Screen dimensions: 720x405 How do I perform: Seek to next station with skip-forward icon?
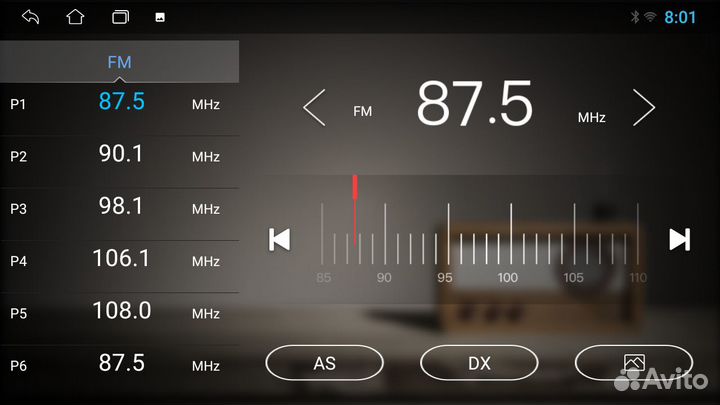[679, 239]
